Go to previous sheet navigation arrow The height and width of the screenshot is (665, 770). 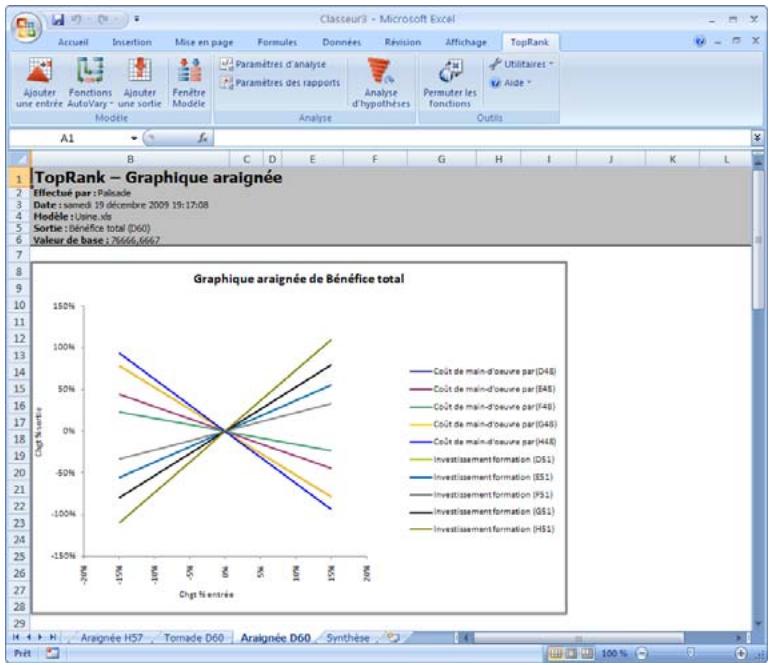click(x=28, y=637)
